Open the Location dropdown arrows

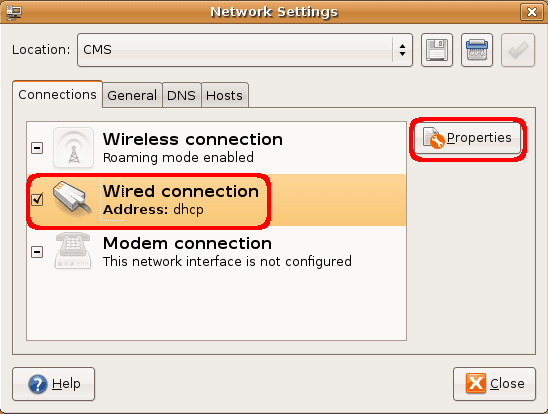403,50
